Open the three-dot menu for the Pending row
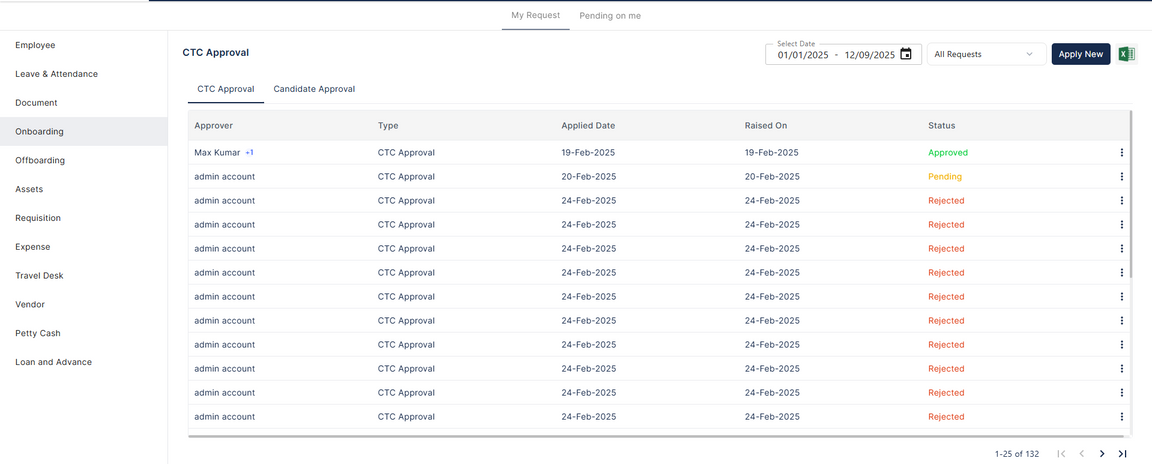Viewport: 1152px width, 464px height. pyautogui.click(x=1121, y=177)
